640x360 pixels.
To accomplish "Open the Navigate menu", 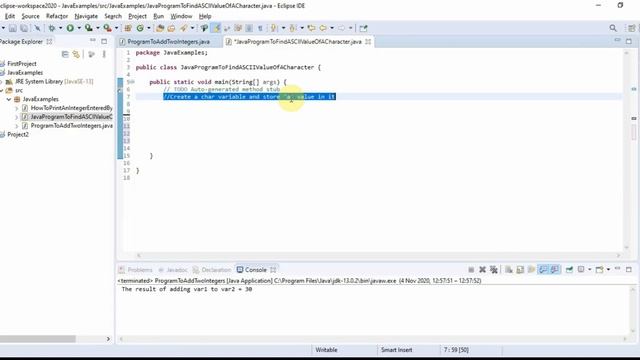I will (x=86, y=16).
